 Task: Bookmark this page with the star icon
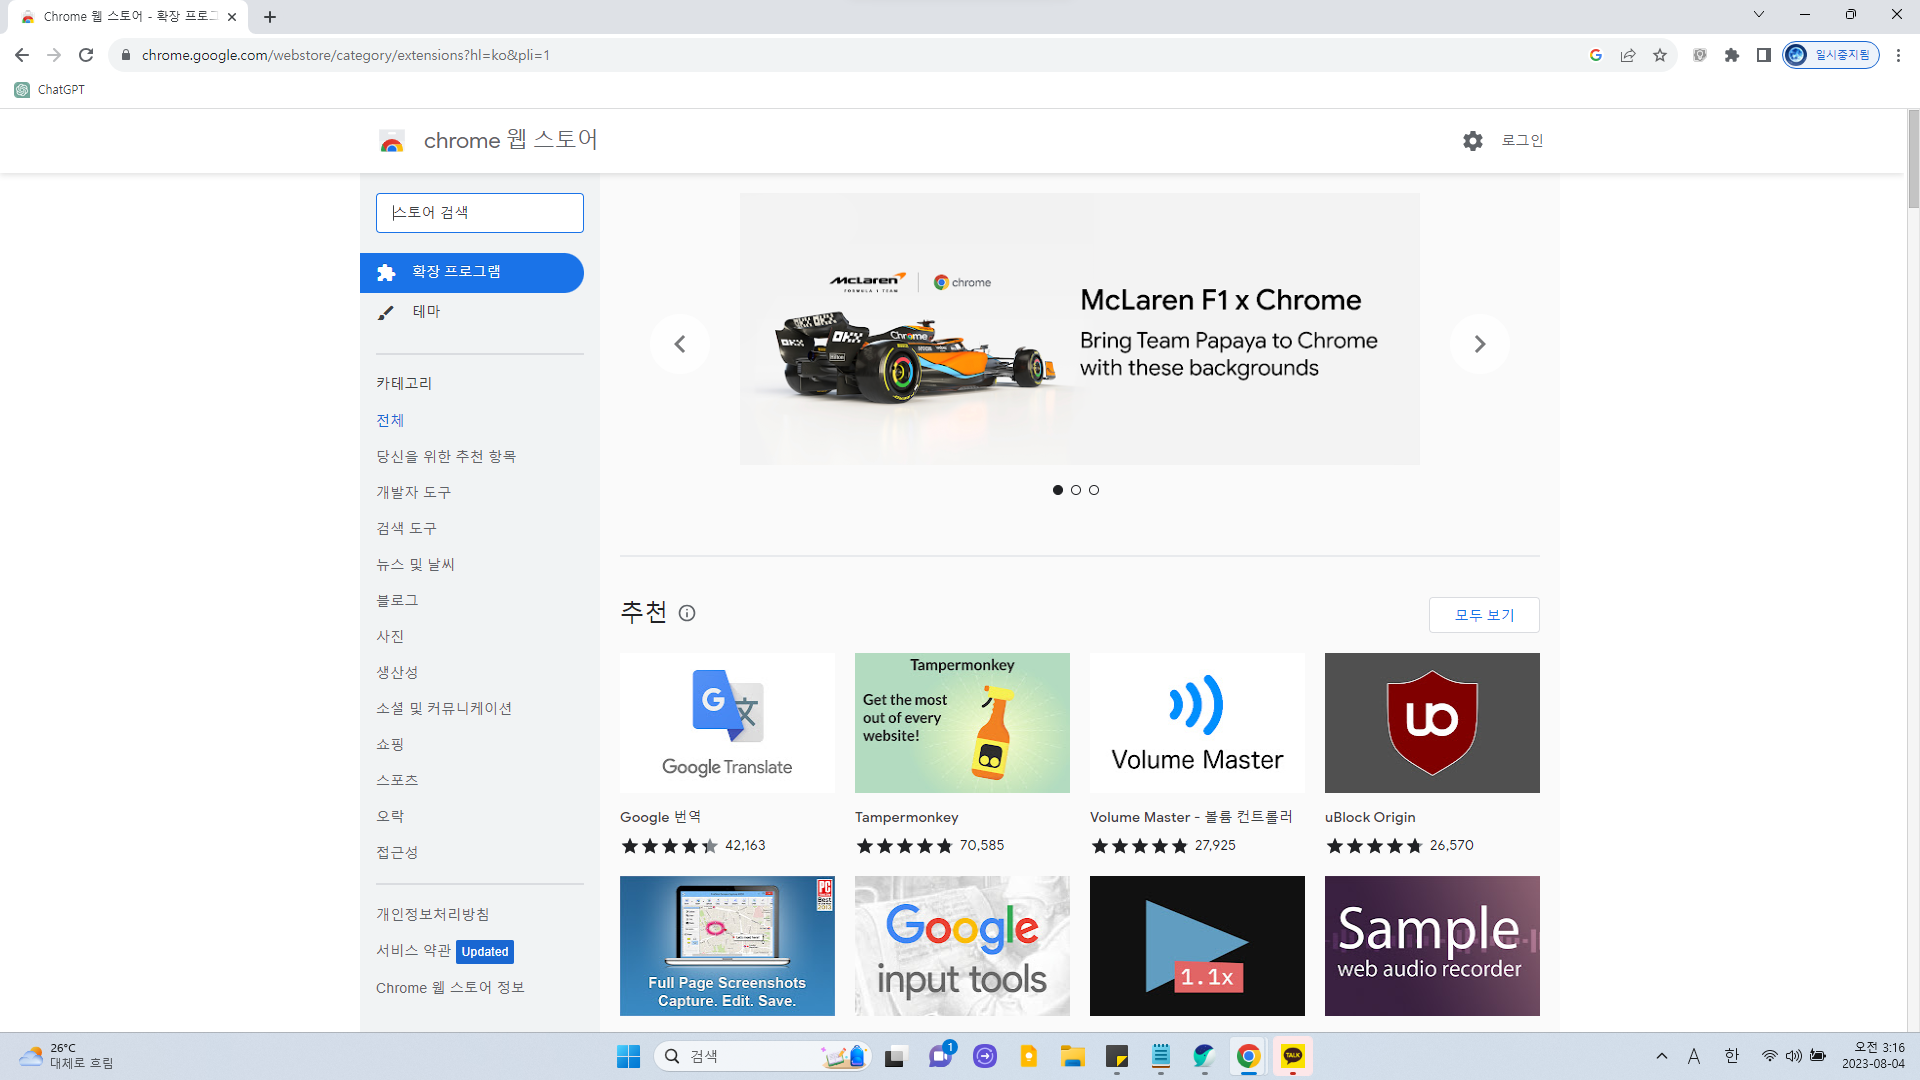[1660, 55]
